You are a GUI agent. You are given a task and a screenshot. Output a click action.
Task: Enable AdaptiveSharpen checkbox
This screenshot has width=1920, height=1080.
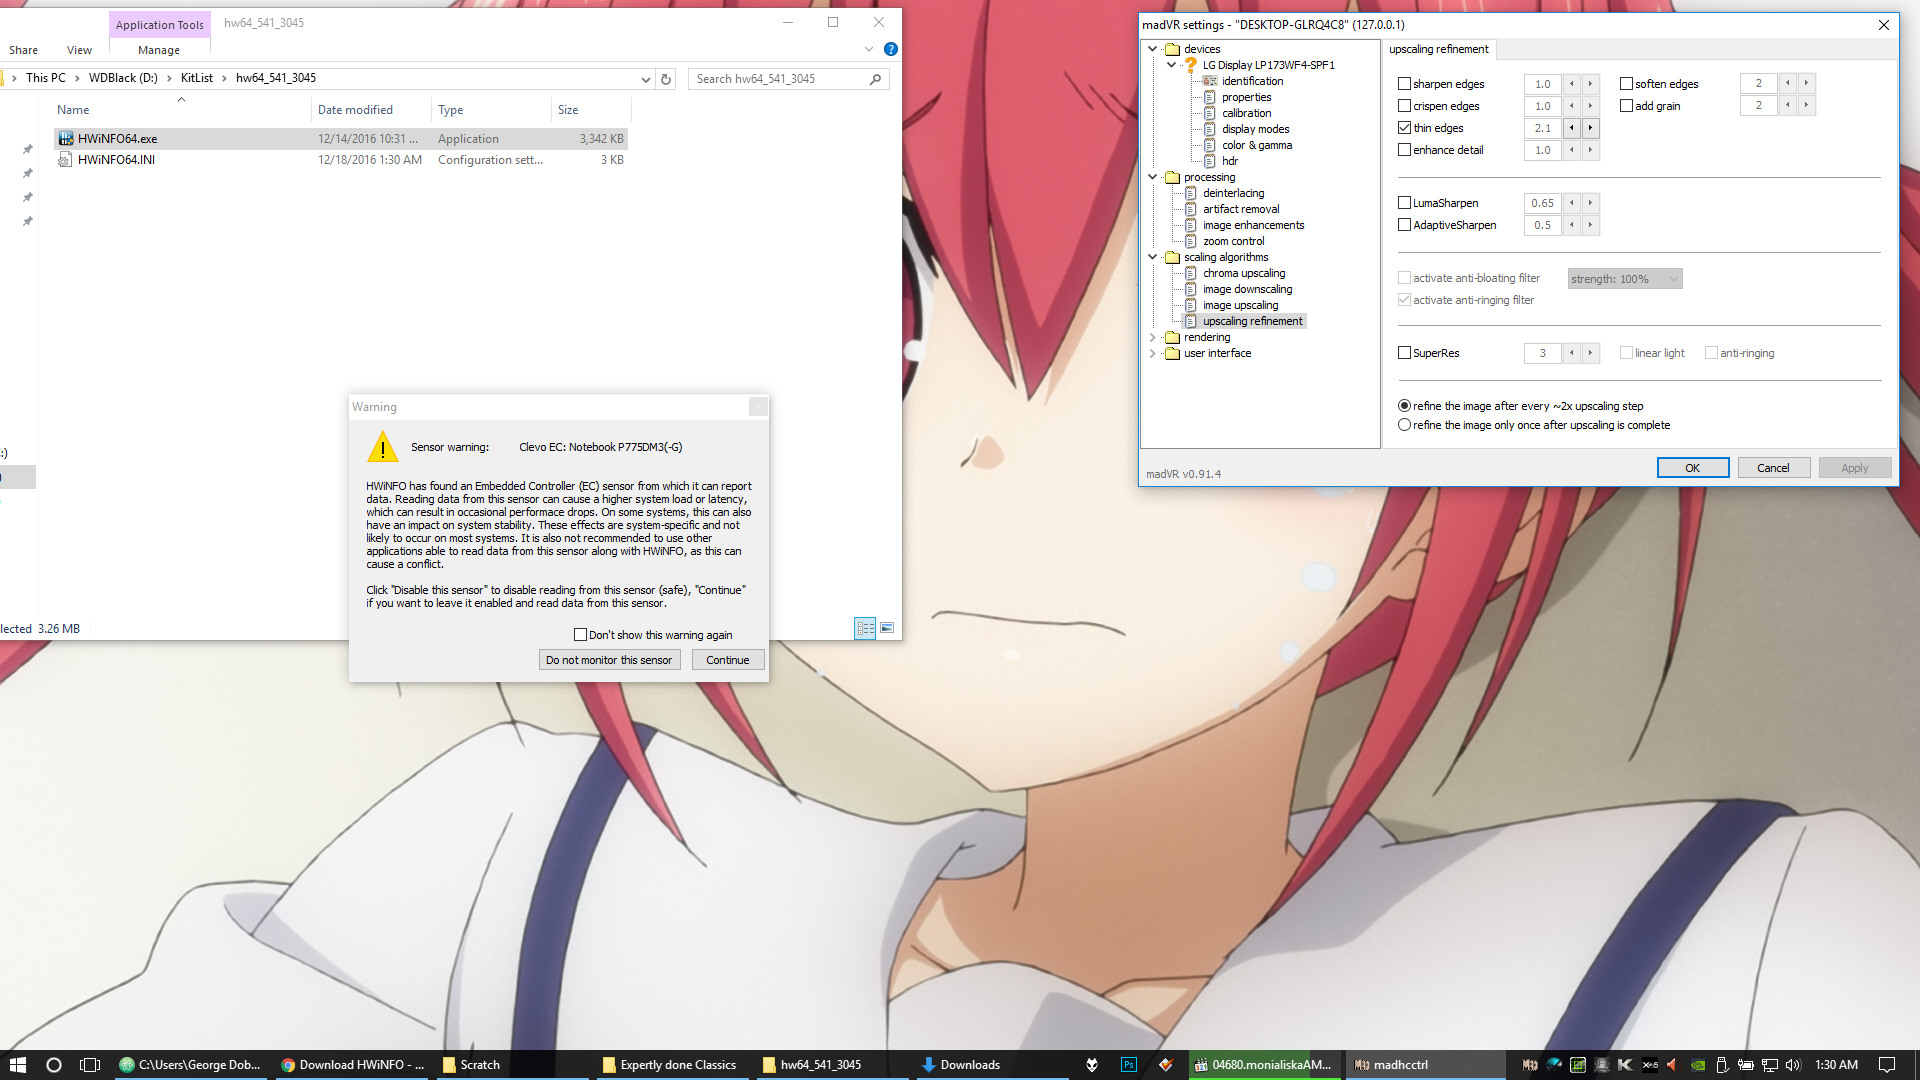point(1404,225)
